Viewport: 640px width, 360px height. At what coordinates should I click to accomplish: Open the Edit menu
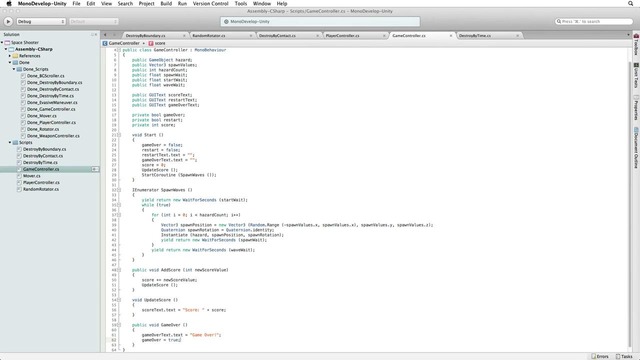pyautogui.click(x=91, y=3)
